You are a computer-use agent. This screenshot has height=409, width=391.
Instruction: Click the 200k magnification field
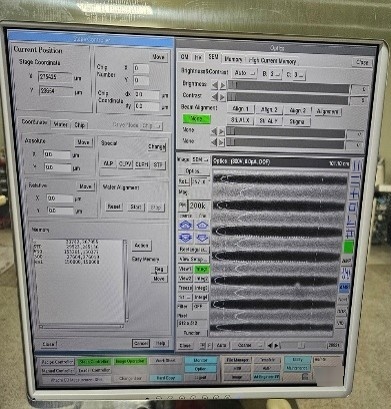pyautogui.click(x=199, y=206)
